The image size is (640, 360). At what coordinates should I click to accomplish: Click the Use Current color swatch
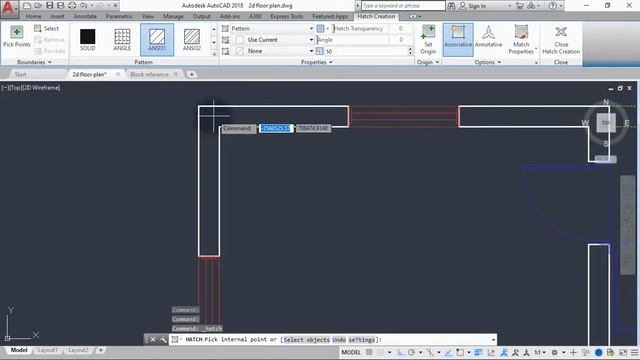(x=240, y=40)
